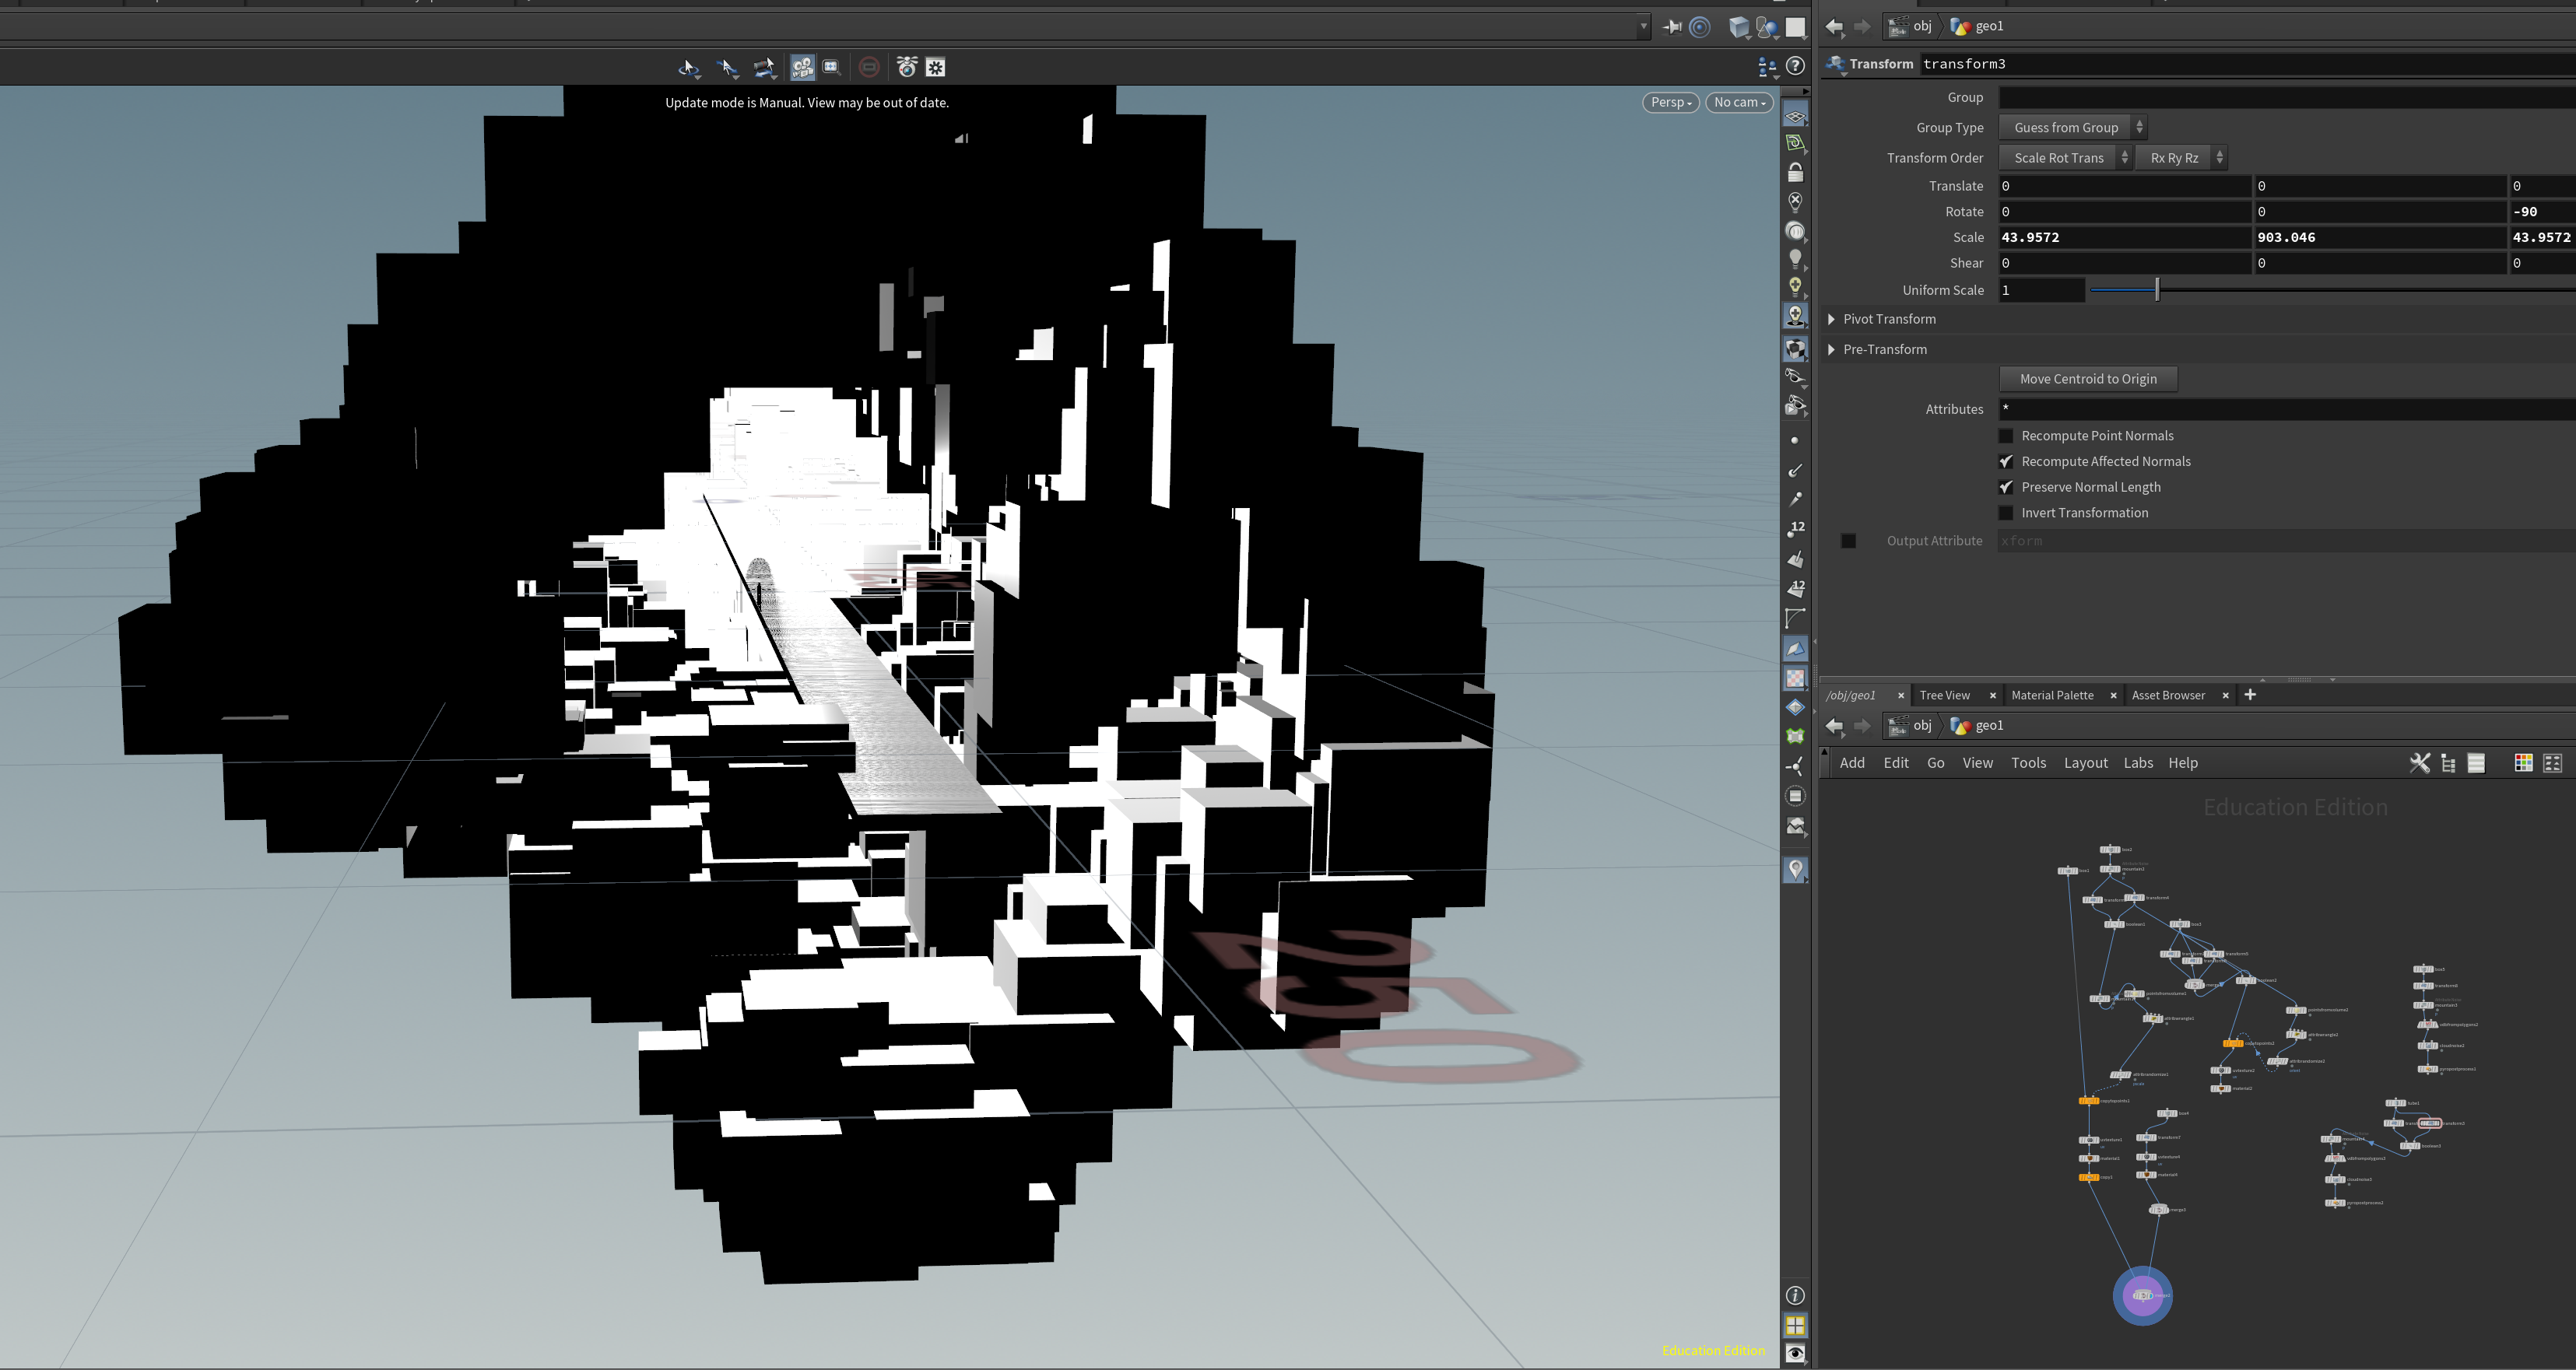2576x1370 pixels.
Task: Click the stacked list icon in network toolbar
Action: (x=2476, y=763)
